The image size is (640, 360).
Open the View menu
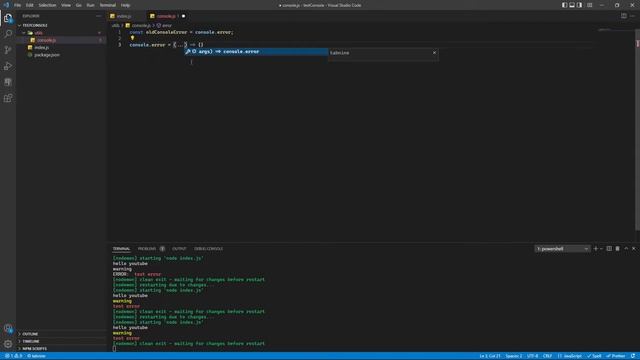pyautogui.click(x=66, y=5)
